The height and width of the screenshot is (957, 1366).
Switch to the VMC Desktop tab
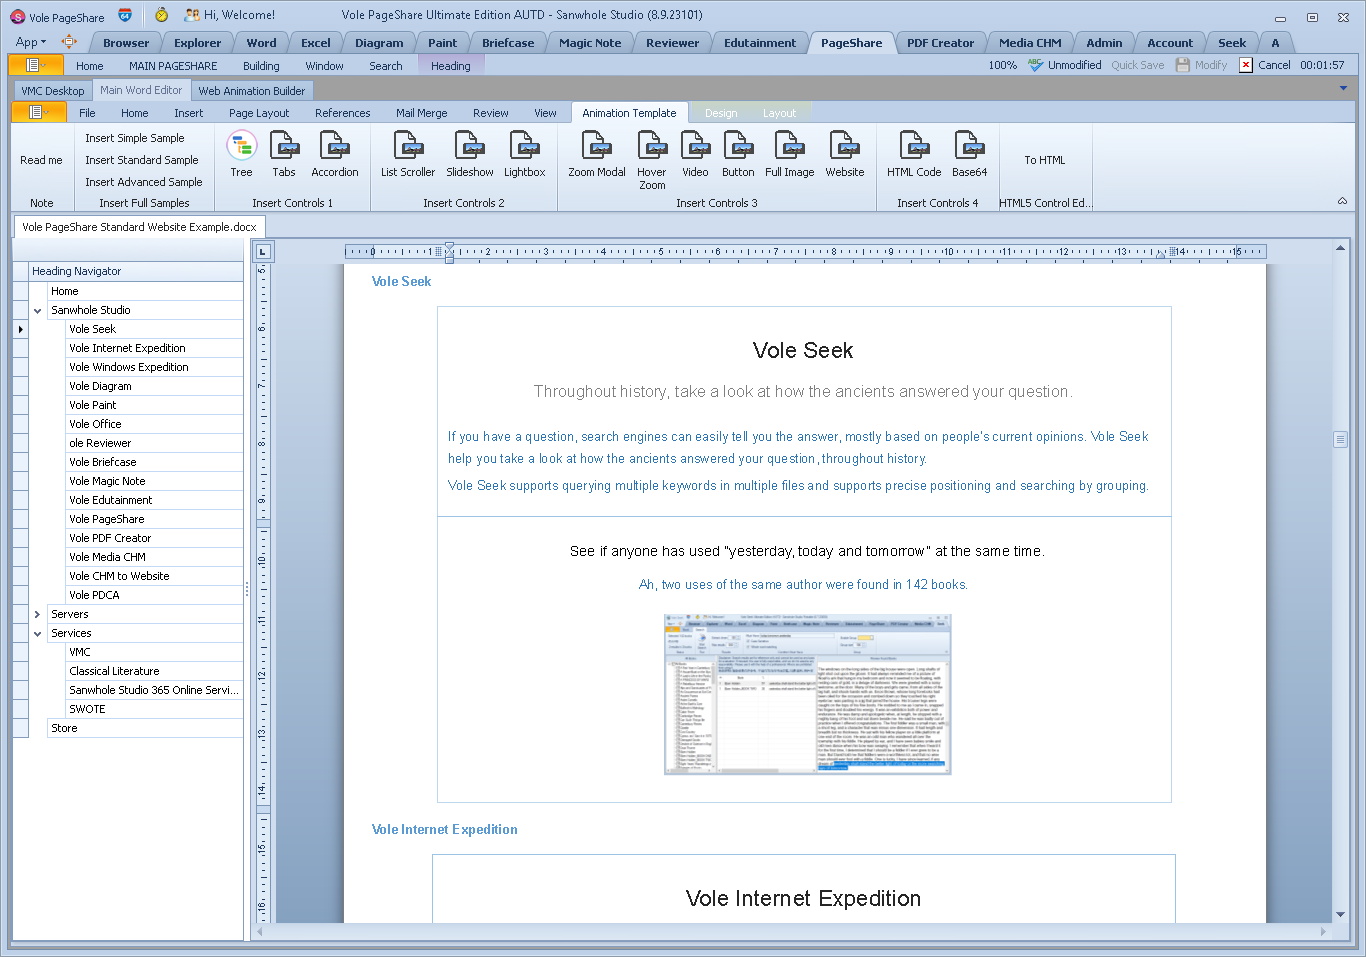tap(53, 91)
